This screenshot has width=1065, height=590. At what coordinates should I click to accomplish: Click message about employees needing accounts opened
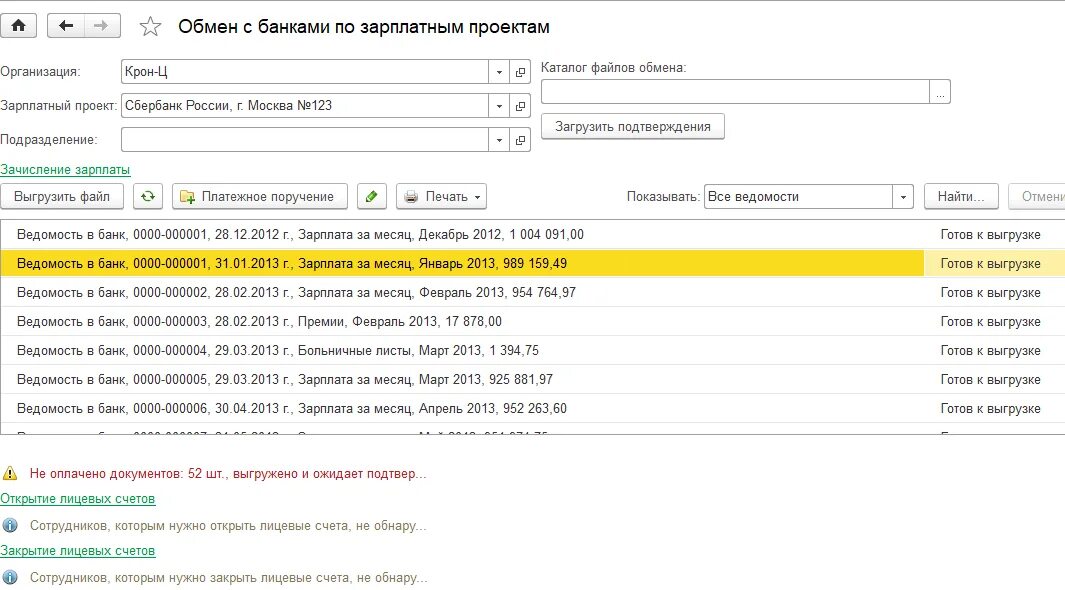[x=228, y=526]
